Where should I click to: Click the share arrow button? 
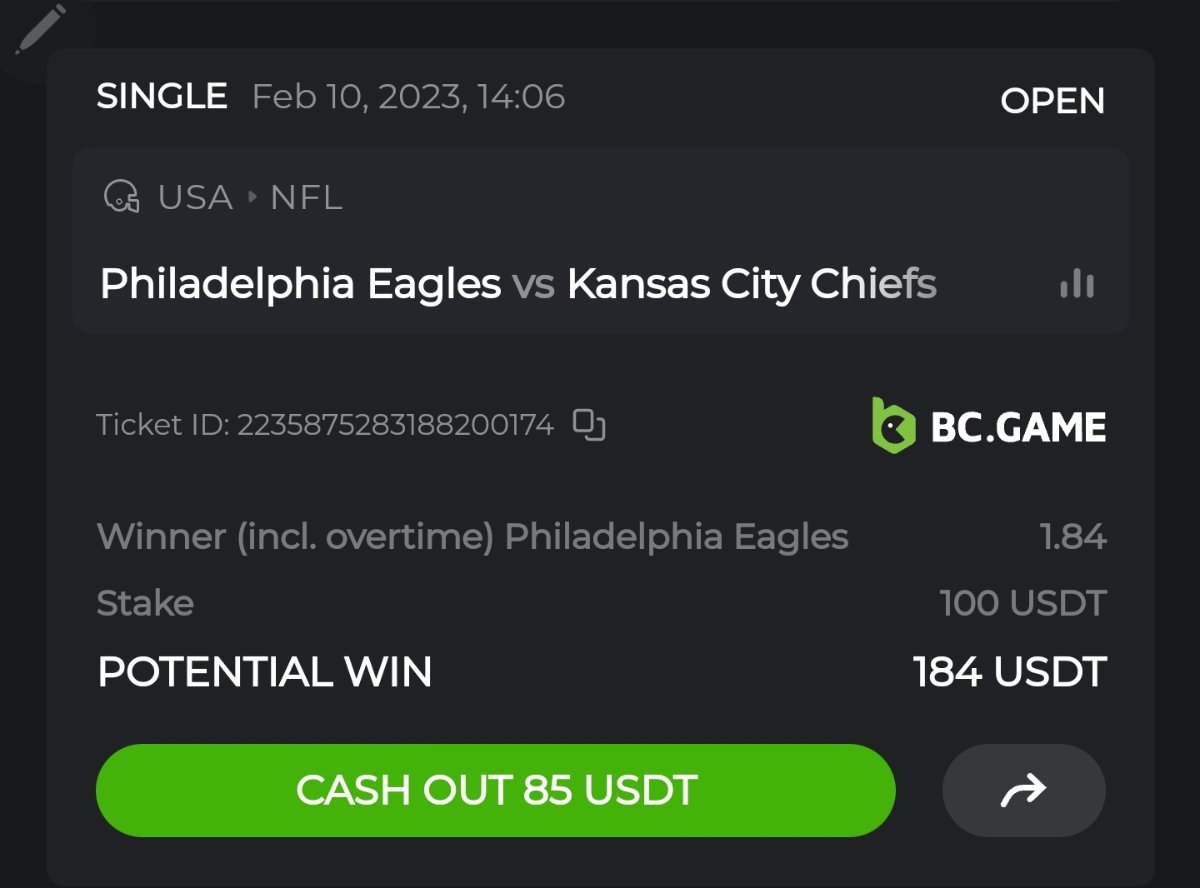1023,791
